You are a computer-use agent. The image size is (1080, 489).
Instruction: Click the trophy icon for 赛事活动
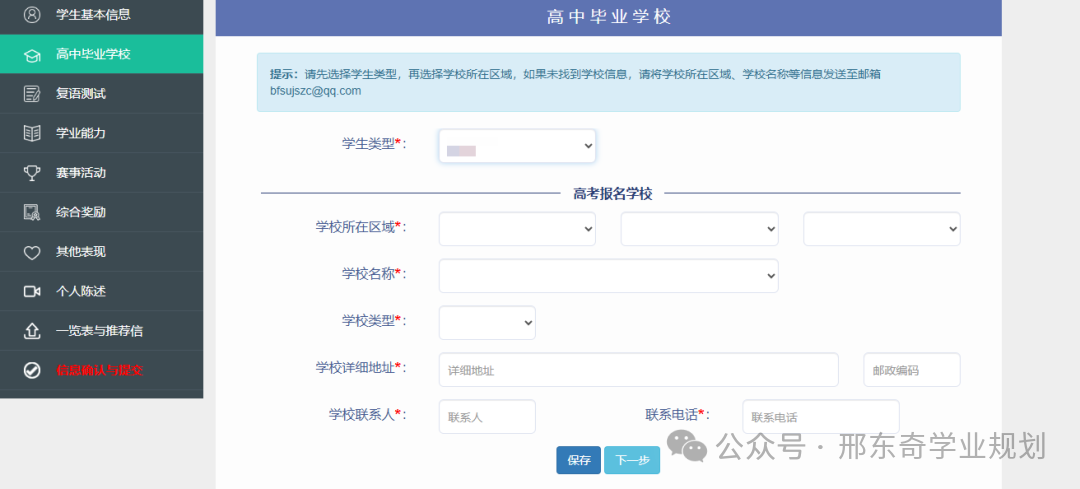(x=32, y=173)
